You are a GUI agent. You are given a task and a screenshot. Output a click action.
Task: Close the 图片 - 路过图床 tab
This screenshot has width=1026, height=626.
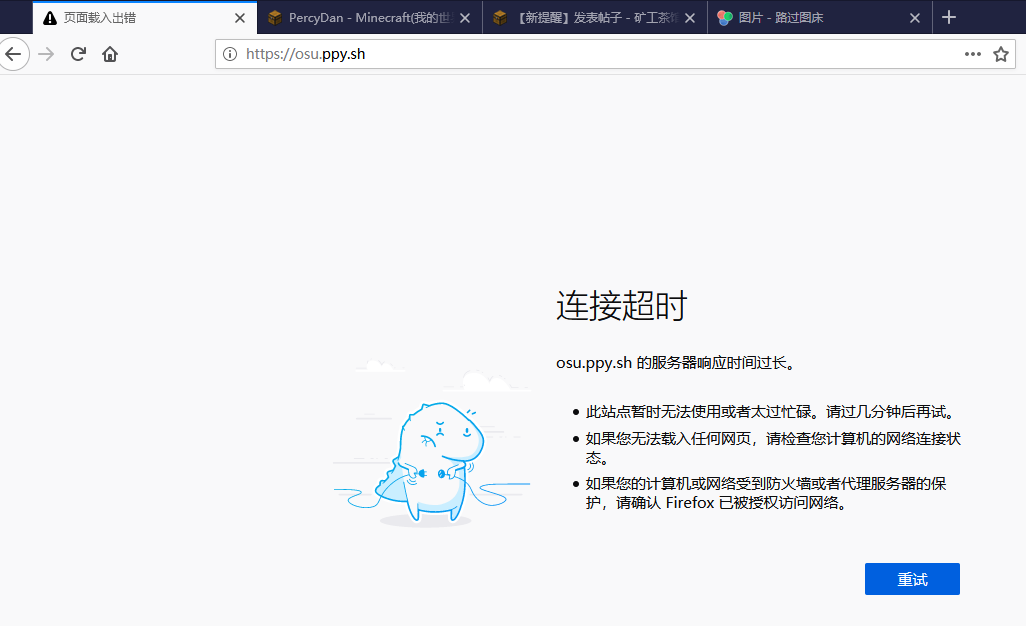point(915,18)
